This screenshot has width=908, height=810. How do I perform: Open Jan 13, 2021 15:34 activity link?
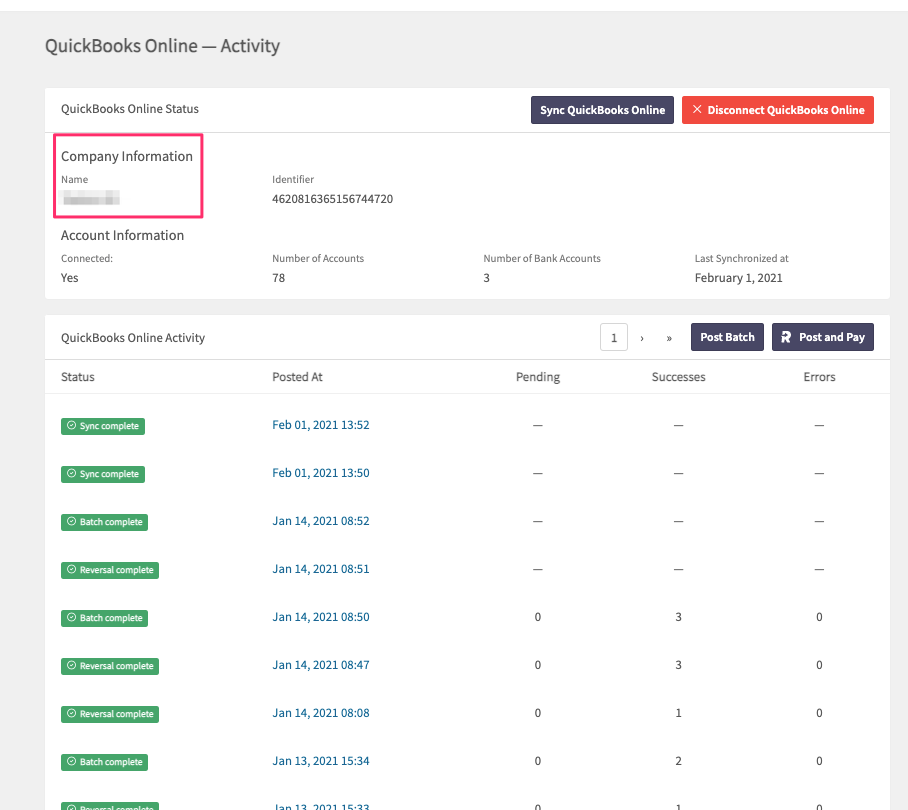coord(321,761)
